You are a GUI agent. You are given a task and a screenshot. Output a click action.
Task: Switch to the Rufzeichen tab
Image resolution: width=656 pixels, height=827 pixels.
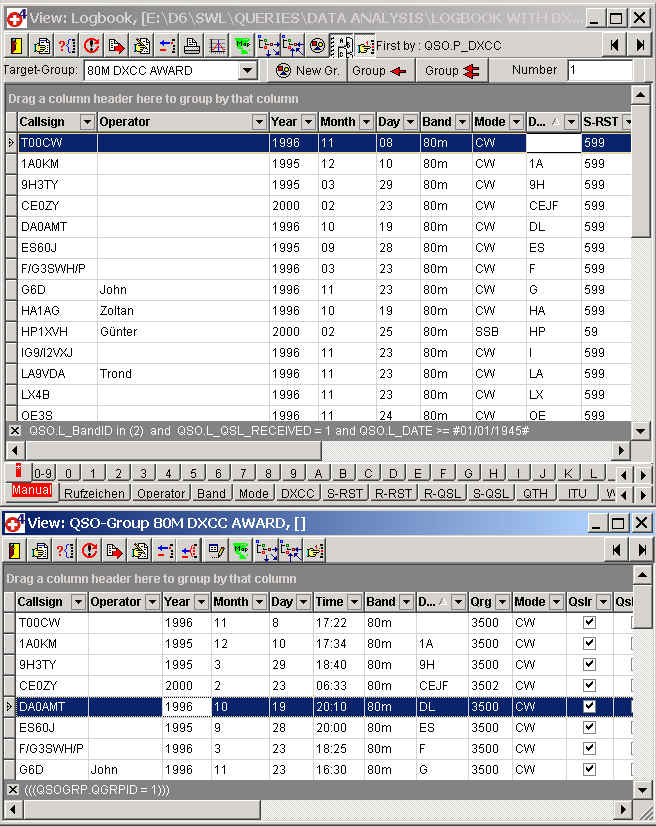coord(95,493)
